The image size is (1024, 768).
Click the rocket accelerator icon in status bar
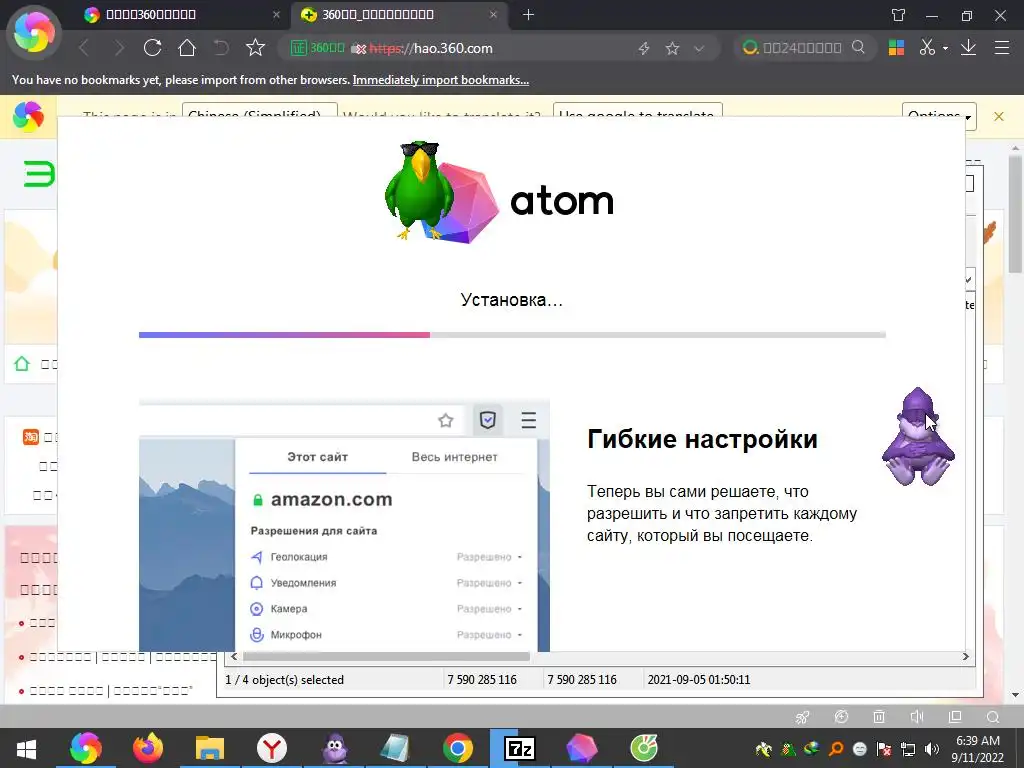(x=803, y=717)
